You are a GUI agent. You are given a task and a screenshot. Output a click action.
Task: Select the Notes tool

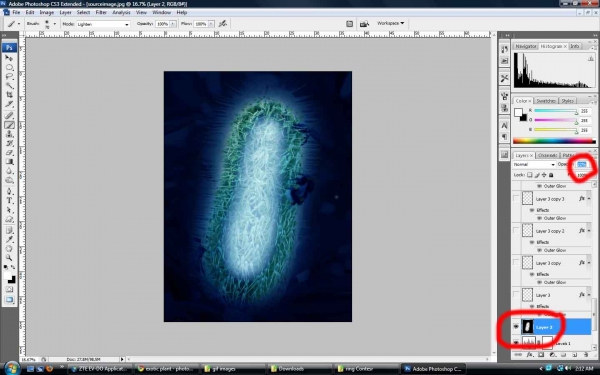click(x=9, y=230)
